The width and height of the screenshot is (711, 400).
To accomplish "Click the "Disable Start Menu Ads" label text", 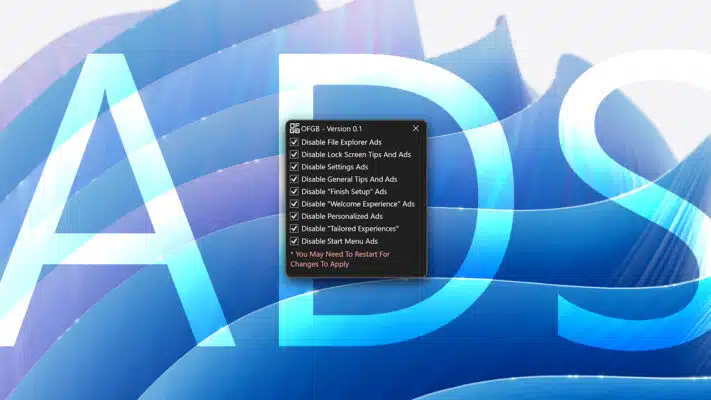I will 339,241.
